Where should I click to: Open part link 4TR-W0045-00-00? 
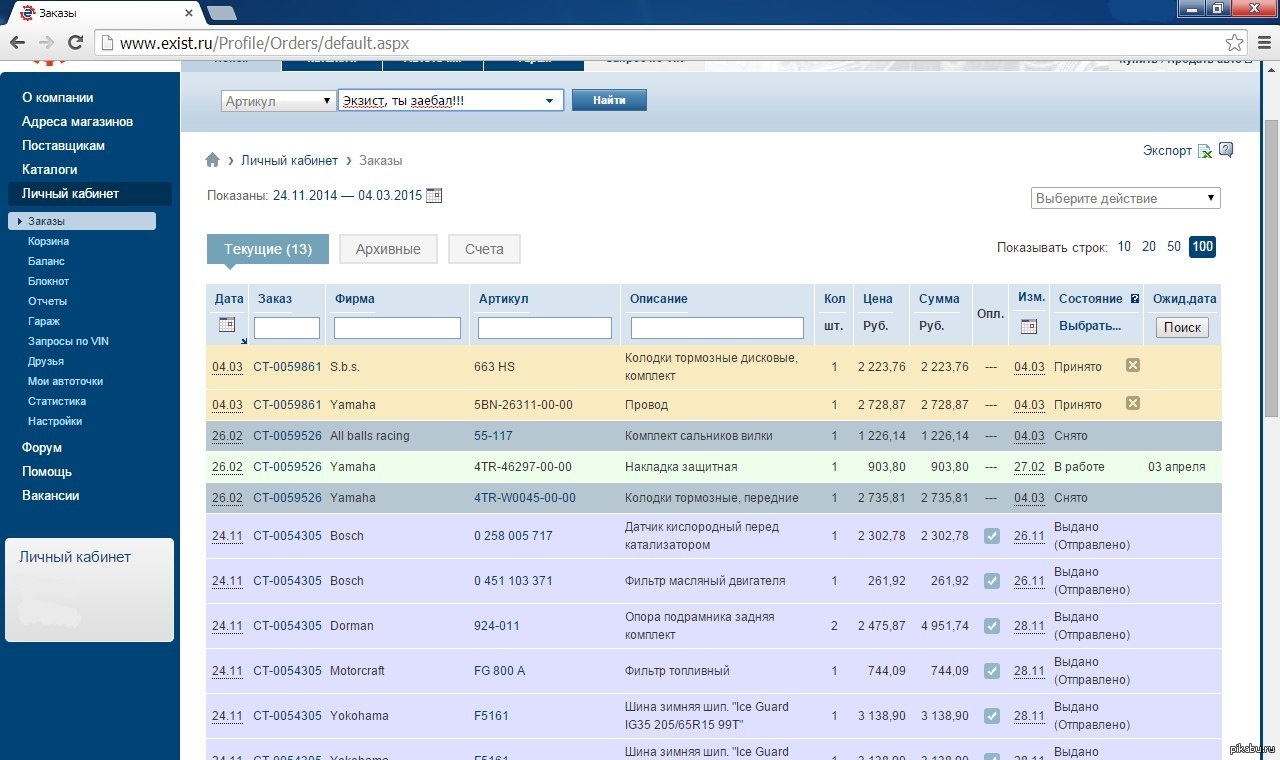point(525,498)
